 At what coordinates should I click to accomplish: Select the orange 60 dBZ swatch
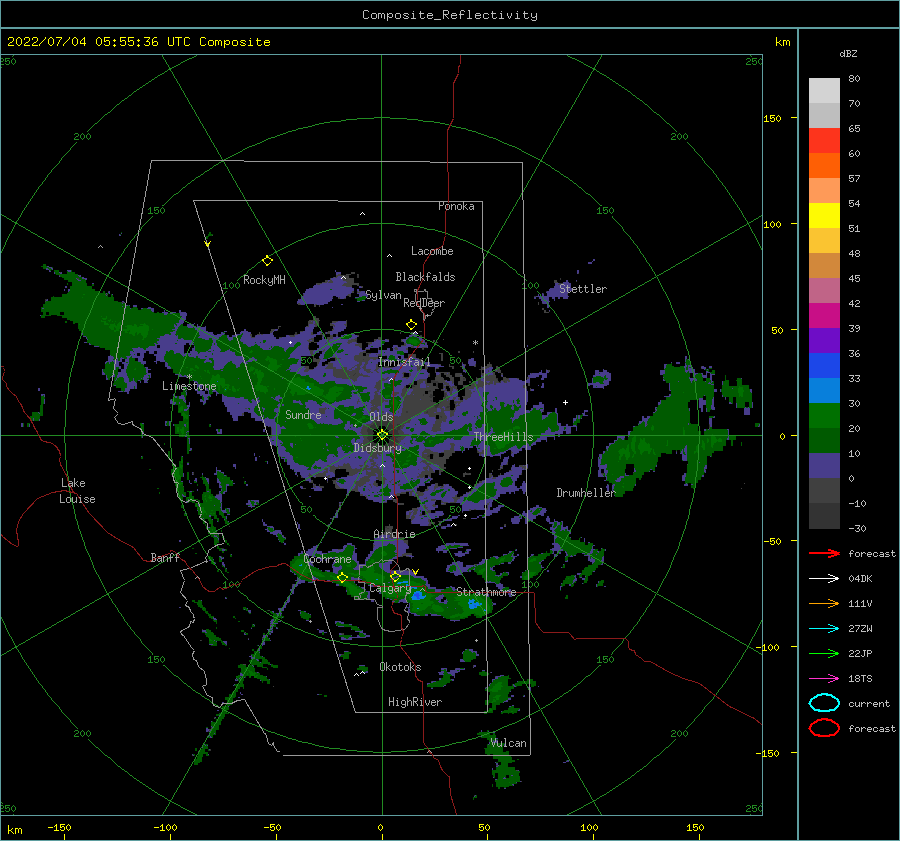(x=824, y=165)
